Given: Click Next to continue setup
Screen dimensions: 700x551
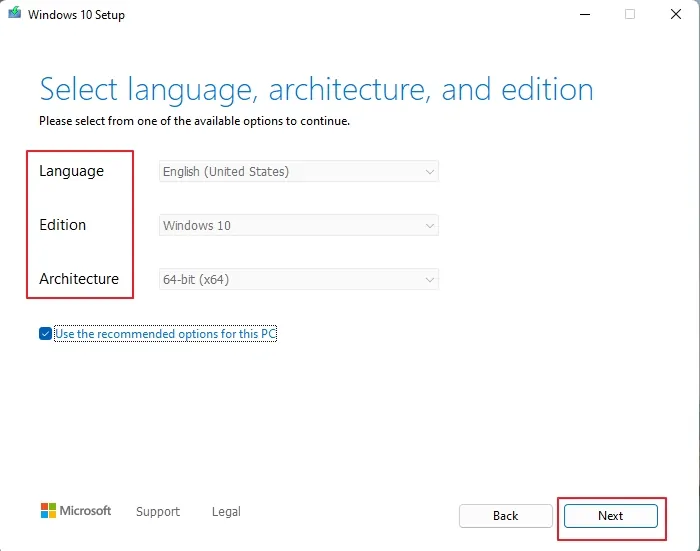Looking at the screenshot, I should (611, 516).
